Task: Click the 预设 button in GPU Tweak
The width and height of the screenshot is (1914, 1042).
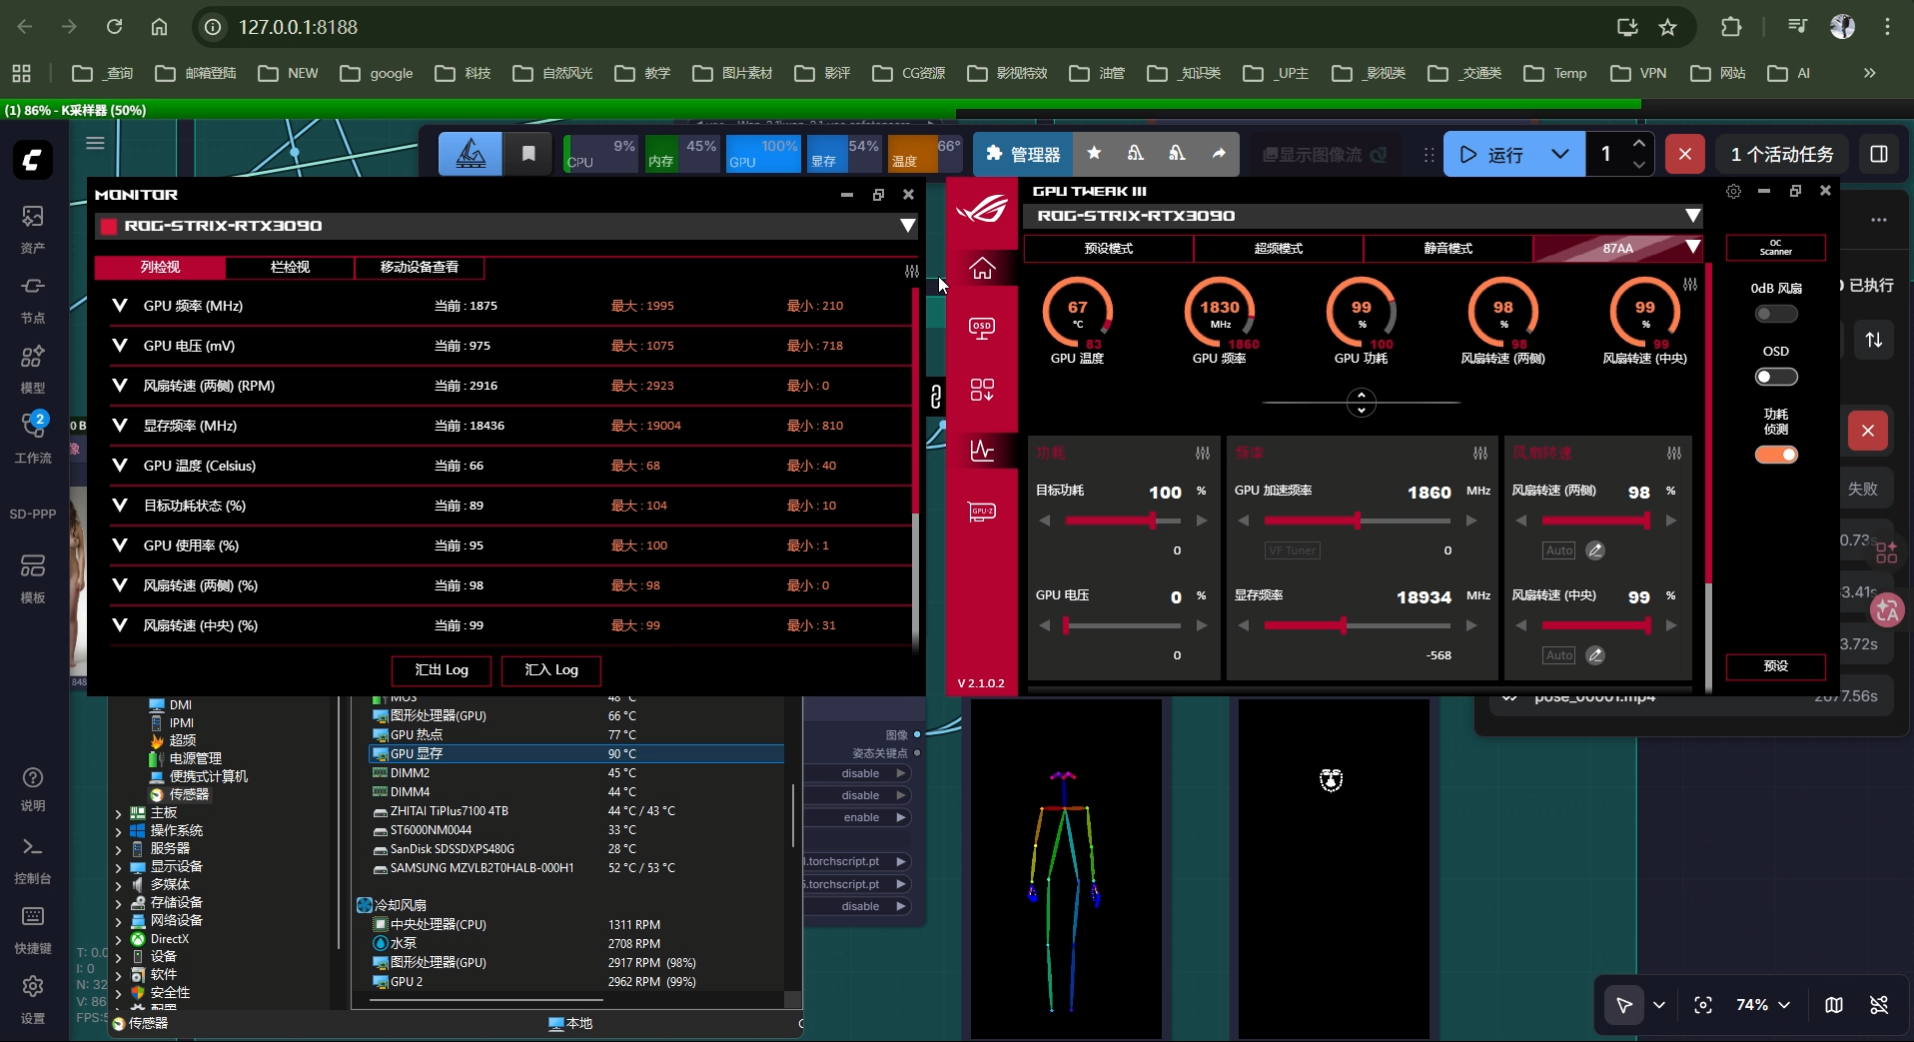Action: coord(1776,666)
